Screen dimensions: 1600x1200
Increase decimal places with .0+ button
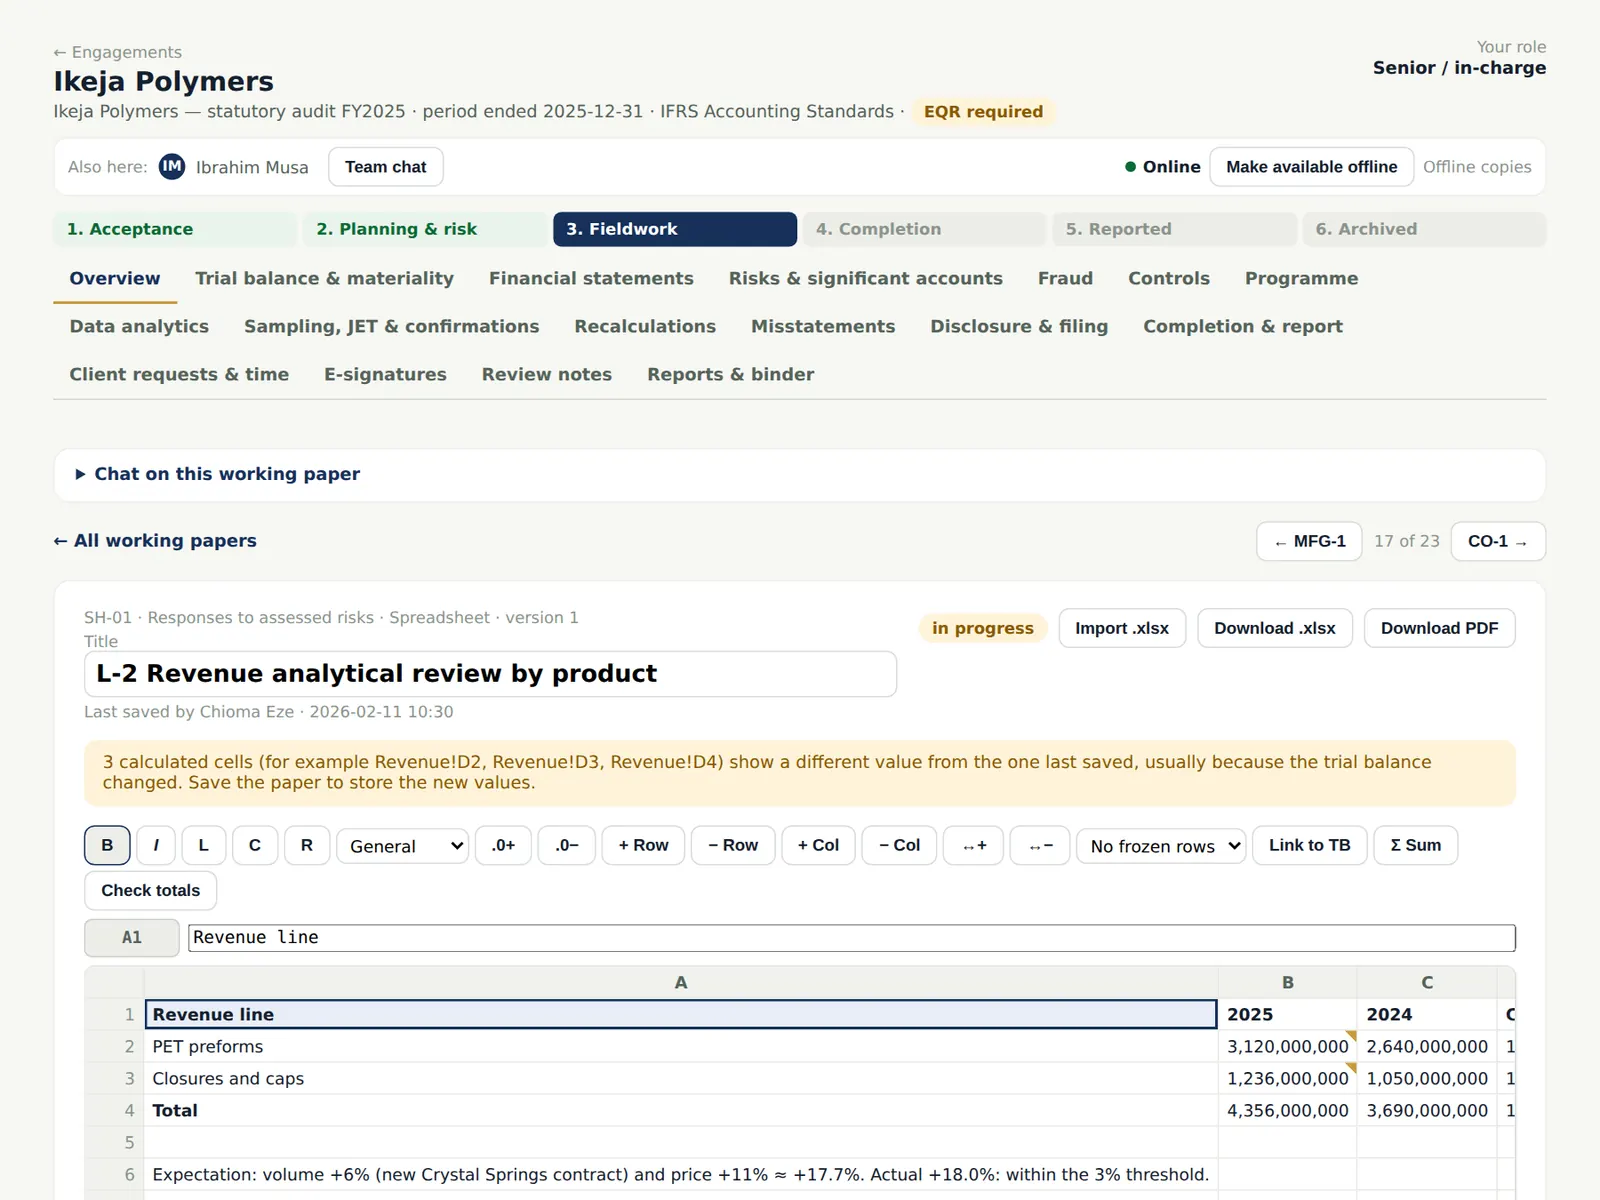coord(503,845)
